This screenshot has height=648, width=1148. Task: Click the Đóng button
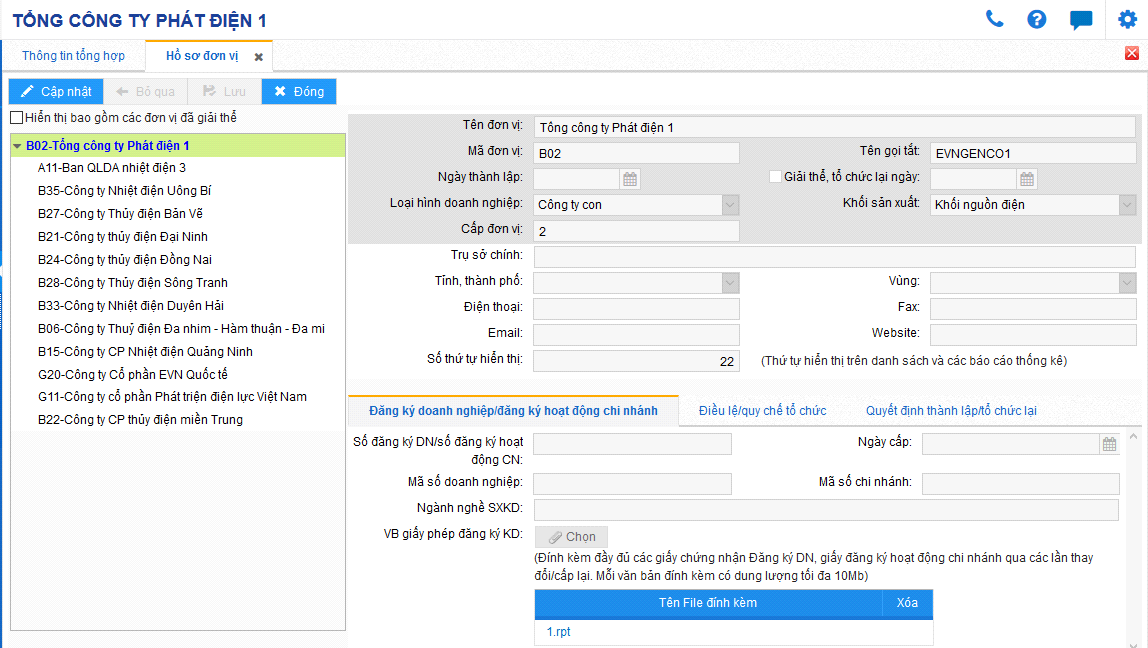[299, 92]
